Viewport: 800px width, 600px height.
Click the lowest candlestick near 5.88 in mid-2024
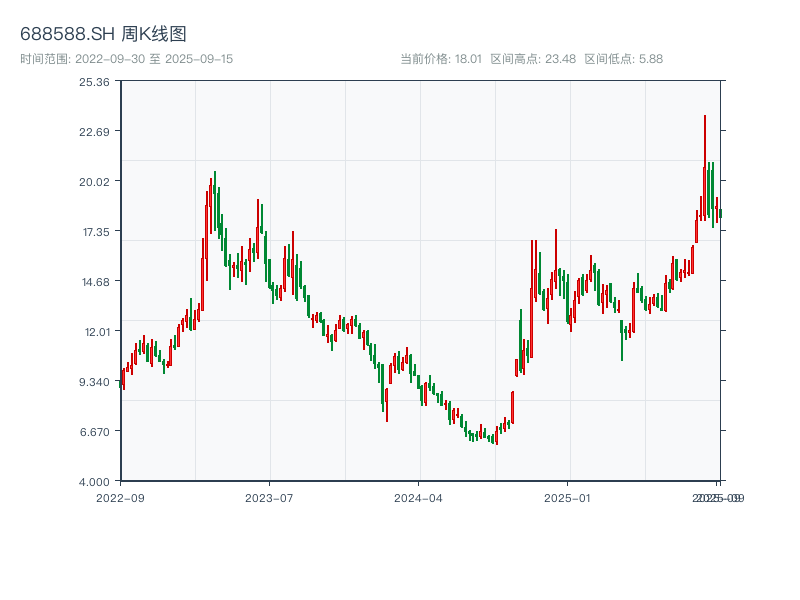pyautogui.click(x=496, y=436)
